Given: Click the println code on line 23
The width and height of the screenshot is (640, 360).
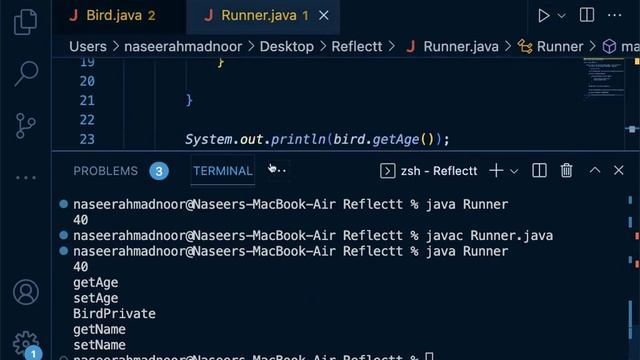Looking at the screenshot, I should click(x=298, y=140).
